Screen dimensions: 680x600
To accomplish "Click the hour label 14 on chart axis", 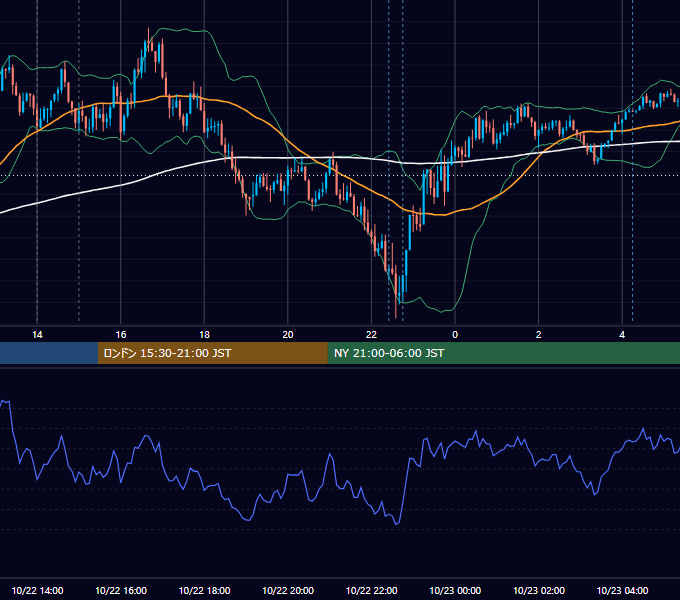I will (37, 335).
